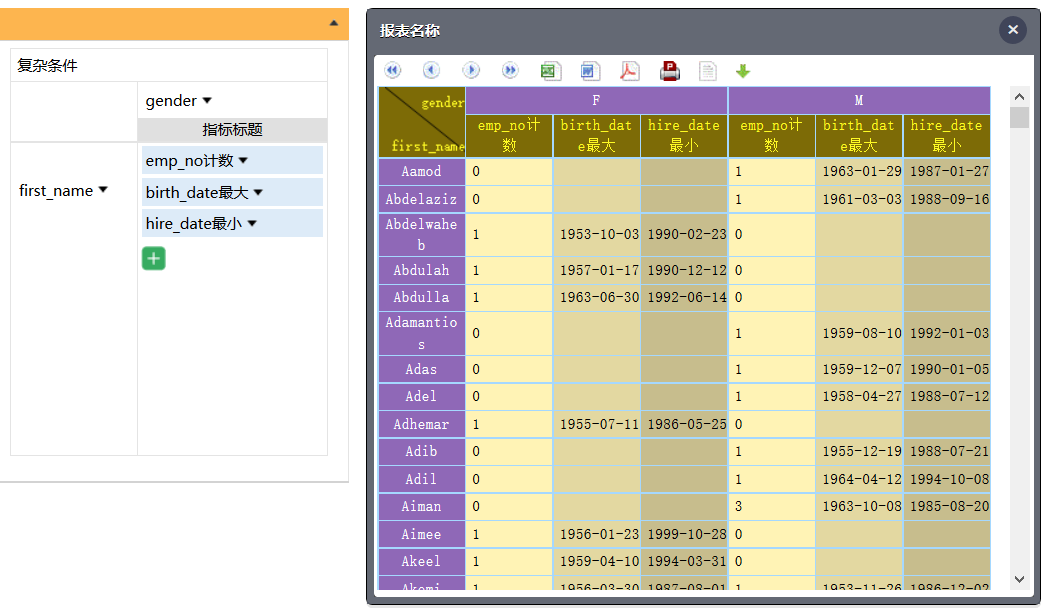The image size is (1049, 611).
Task: Go to the first report page
Action: pyautogui.click(x=393, y=71)
